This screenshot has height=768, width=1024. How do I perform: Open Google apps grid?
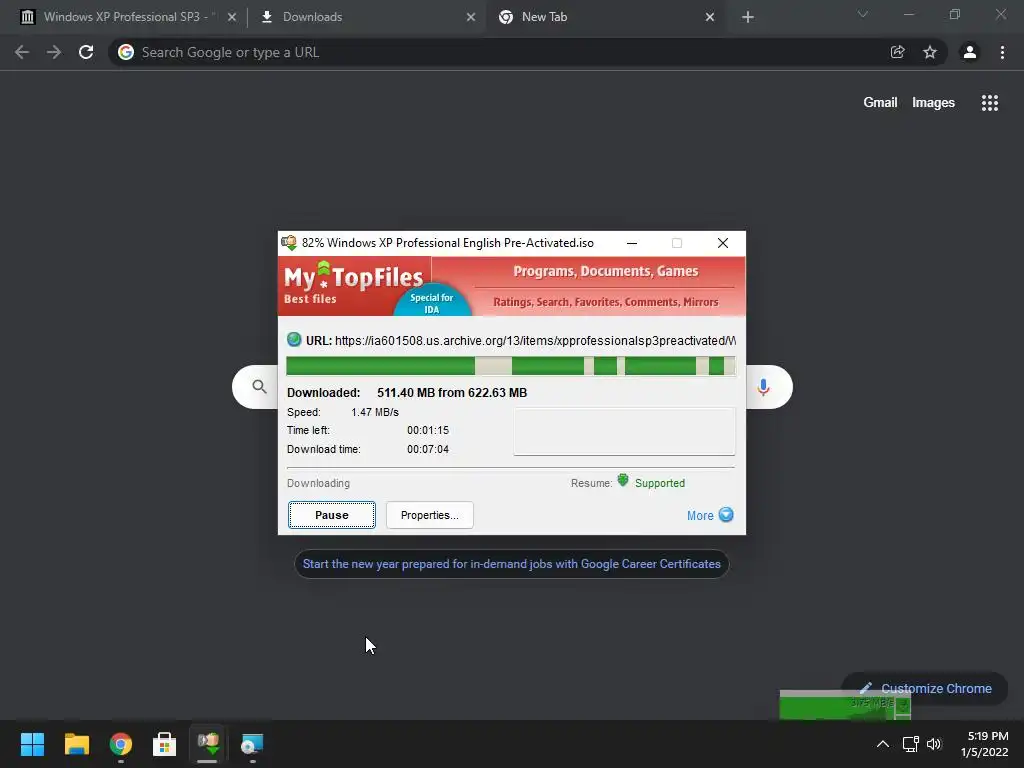[989, 103]
